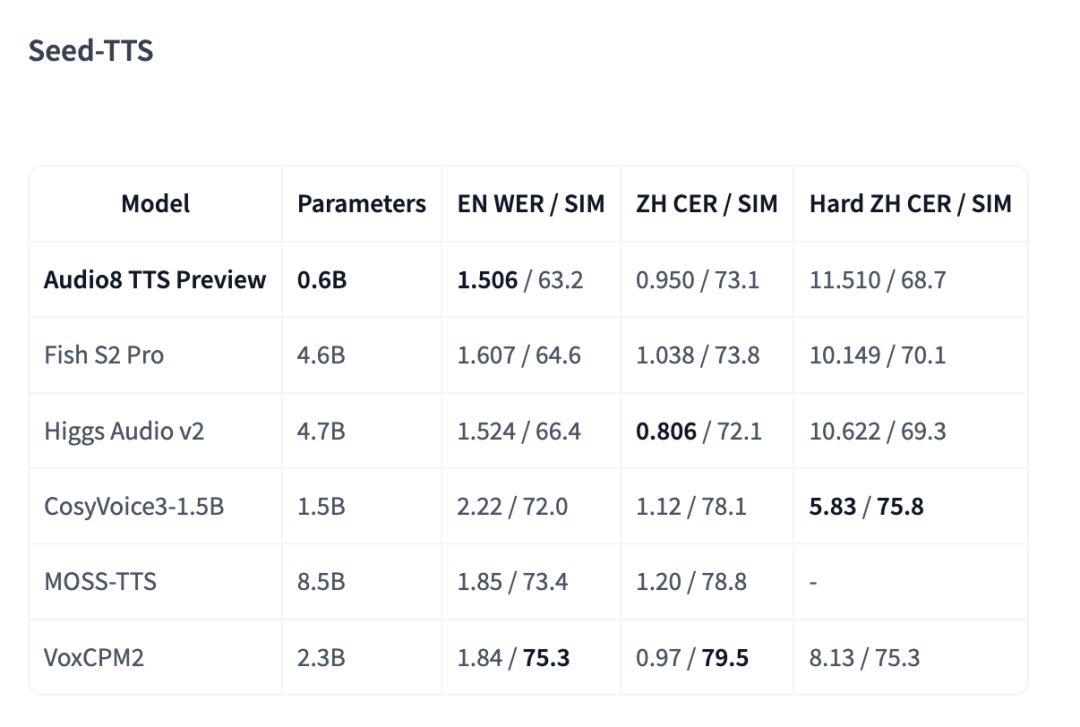Click the Hard ZH CER / SIM header
The height and width of the screenshot is (727, 1080).
point(911,204)
